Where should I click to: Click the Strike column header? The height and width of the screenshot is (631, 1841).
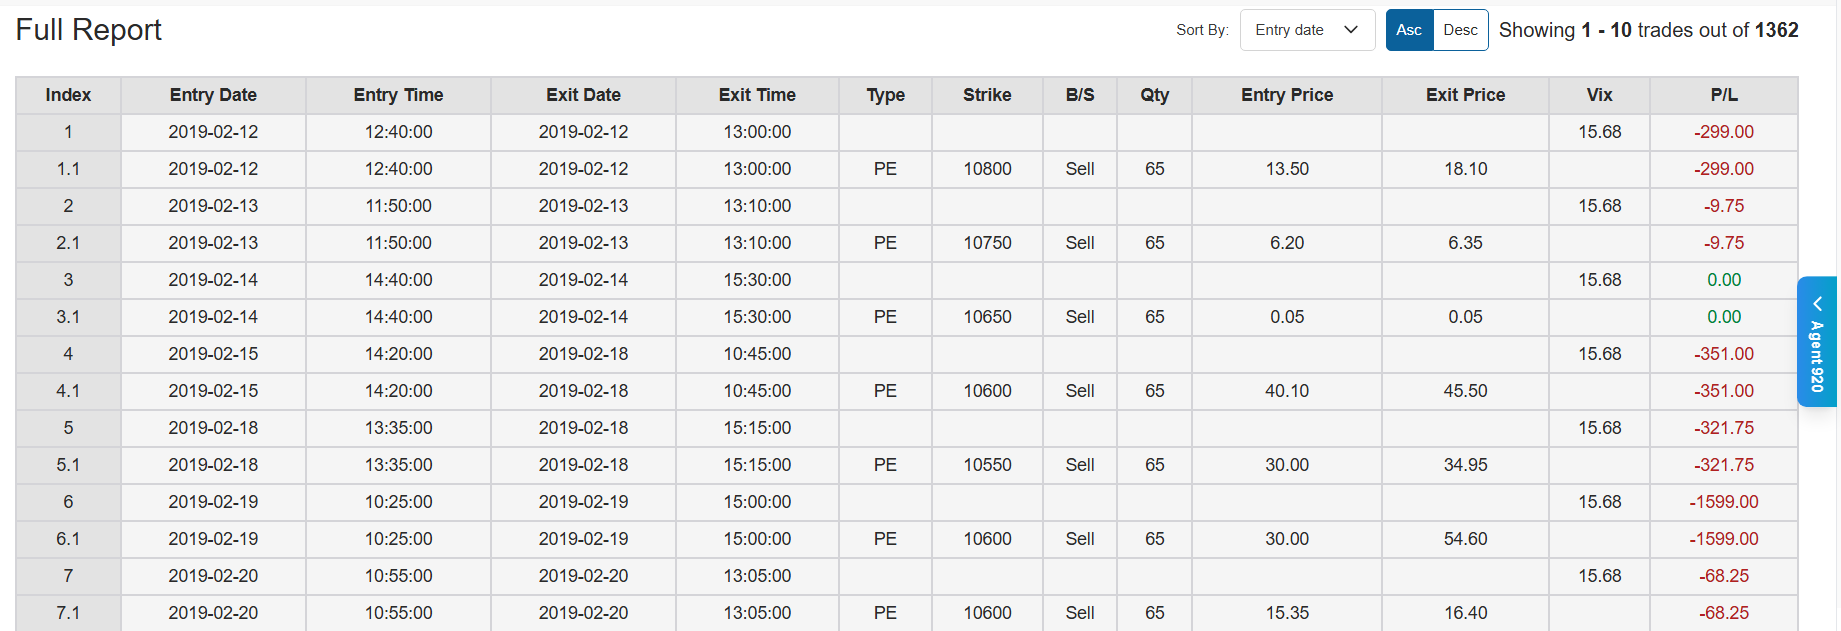coord(987,95)
